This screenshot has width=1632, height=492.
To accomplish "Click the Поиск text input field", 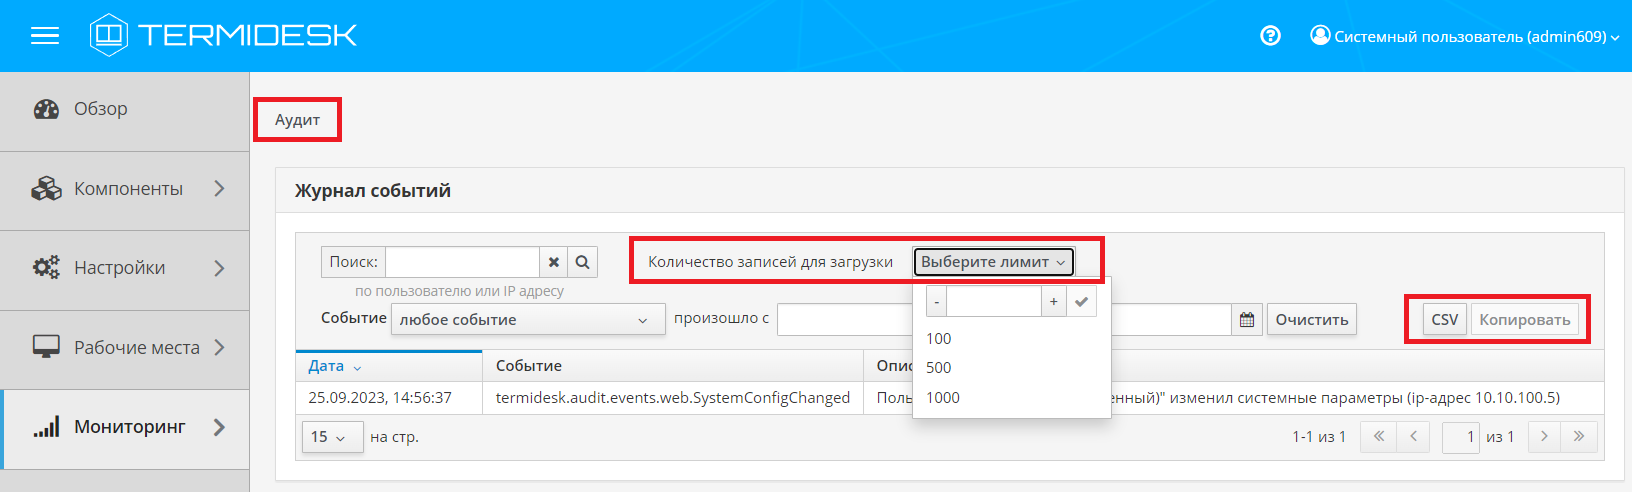I will 462,262.
